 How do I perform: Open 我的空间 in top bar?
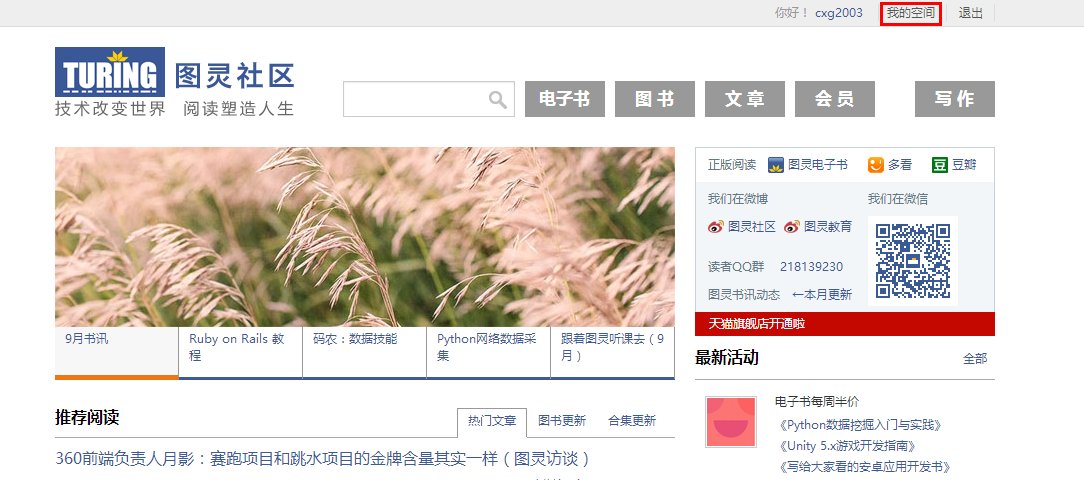click(911, 13)
